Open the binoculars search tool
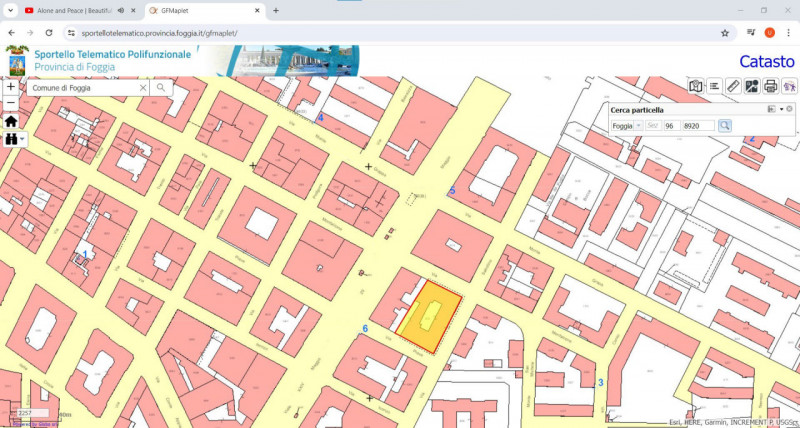 (11, 139)
